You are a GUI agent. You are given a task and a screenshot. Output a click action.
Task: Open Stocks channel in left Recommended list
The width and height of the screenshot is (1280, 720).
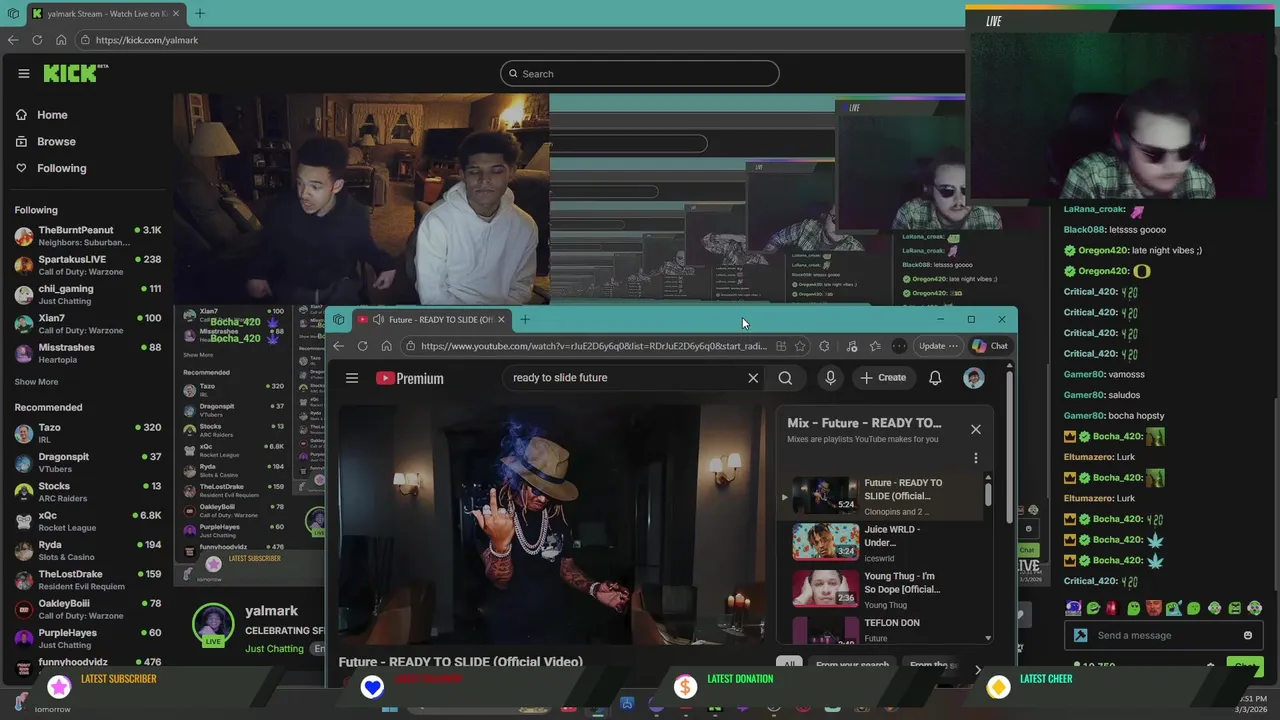coord(88,492)
